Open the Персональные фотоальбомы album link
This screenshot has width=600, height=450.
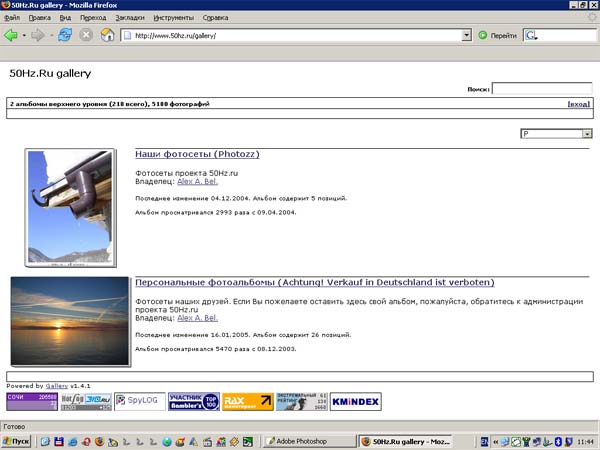(x=315, y=282)
